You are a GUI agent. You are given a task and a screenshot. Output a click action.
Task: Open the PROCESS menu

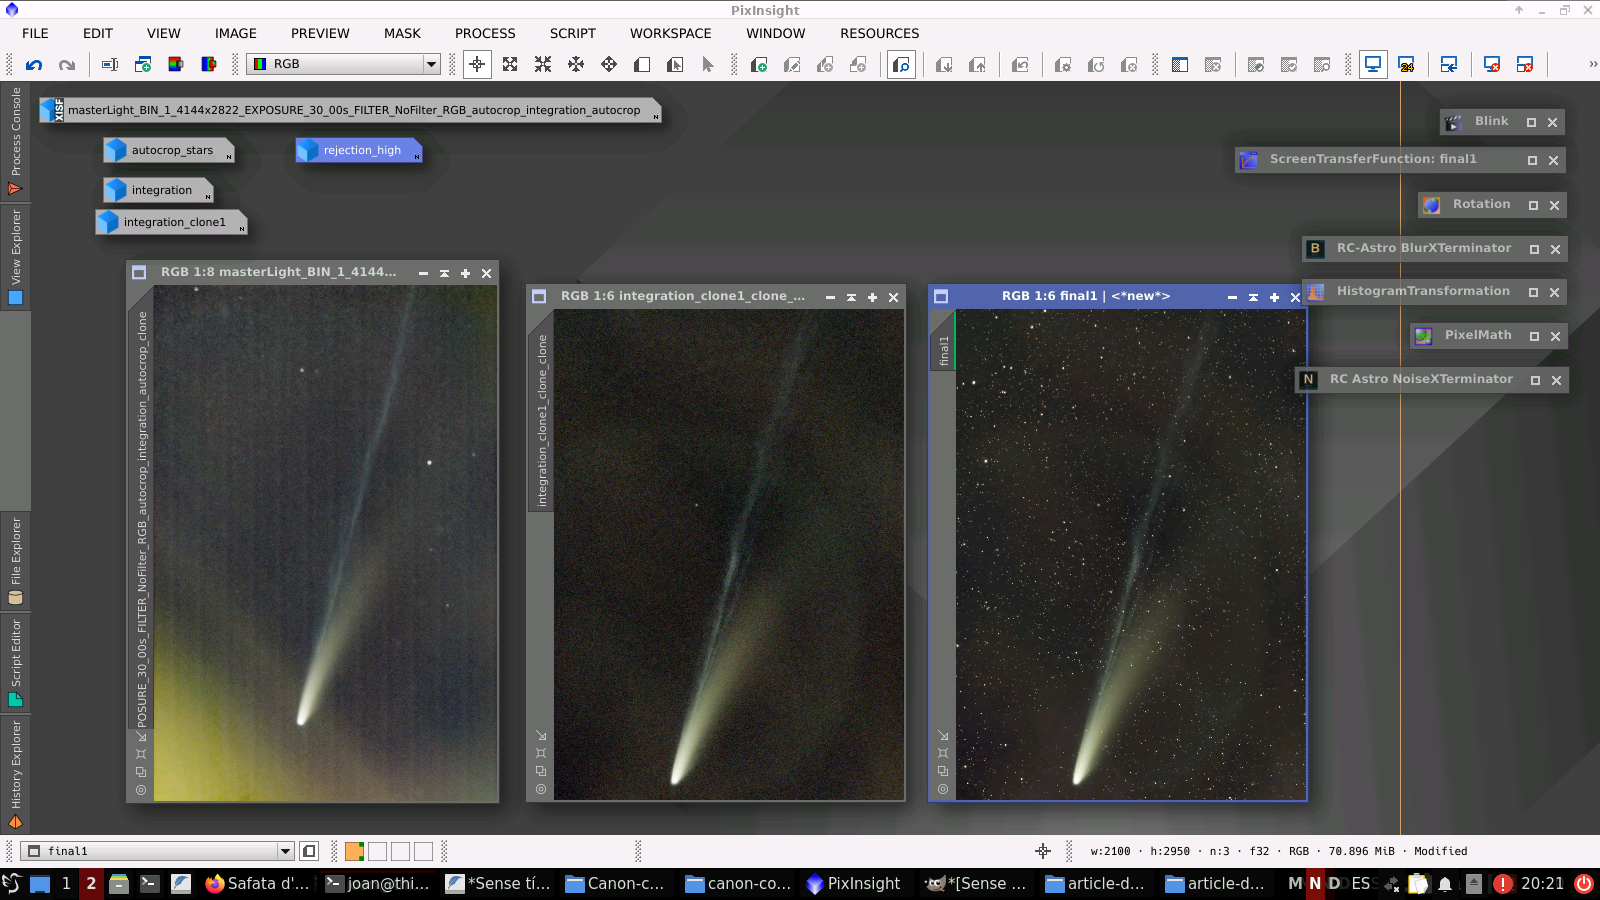[485, 34]
